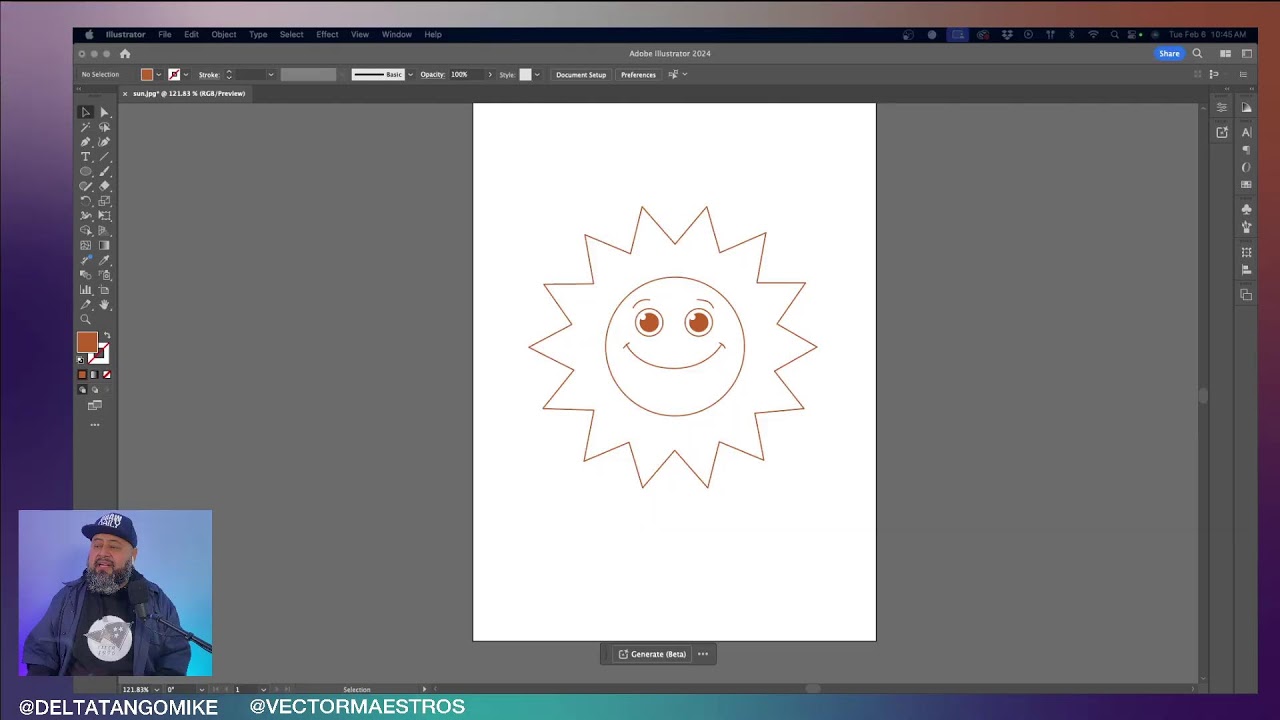Choose the Perspective Grid tool
Screen dimensions: 1280x720
(104, 230)
